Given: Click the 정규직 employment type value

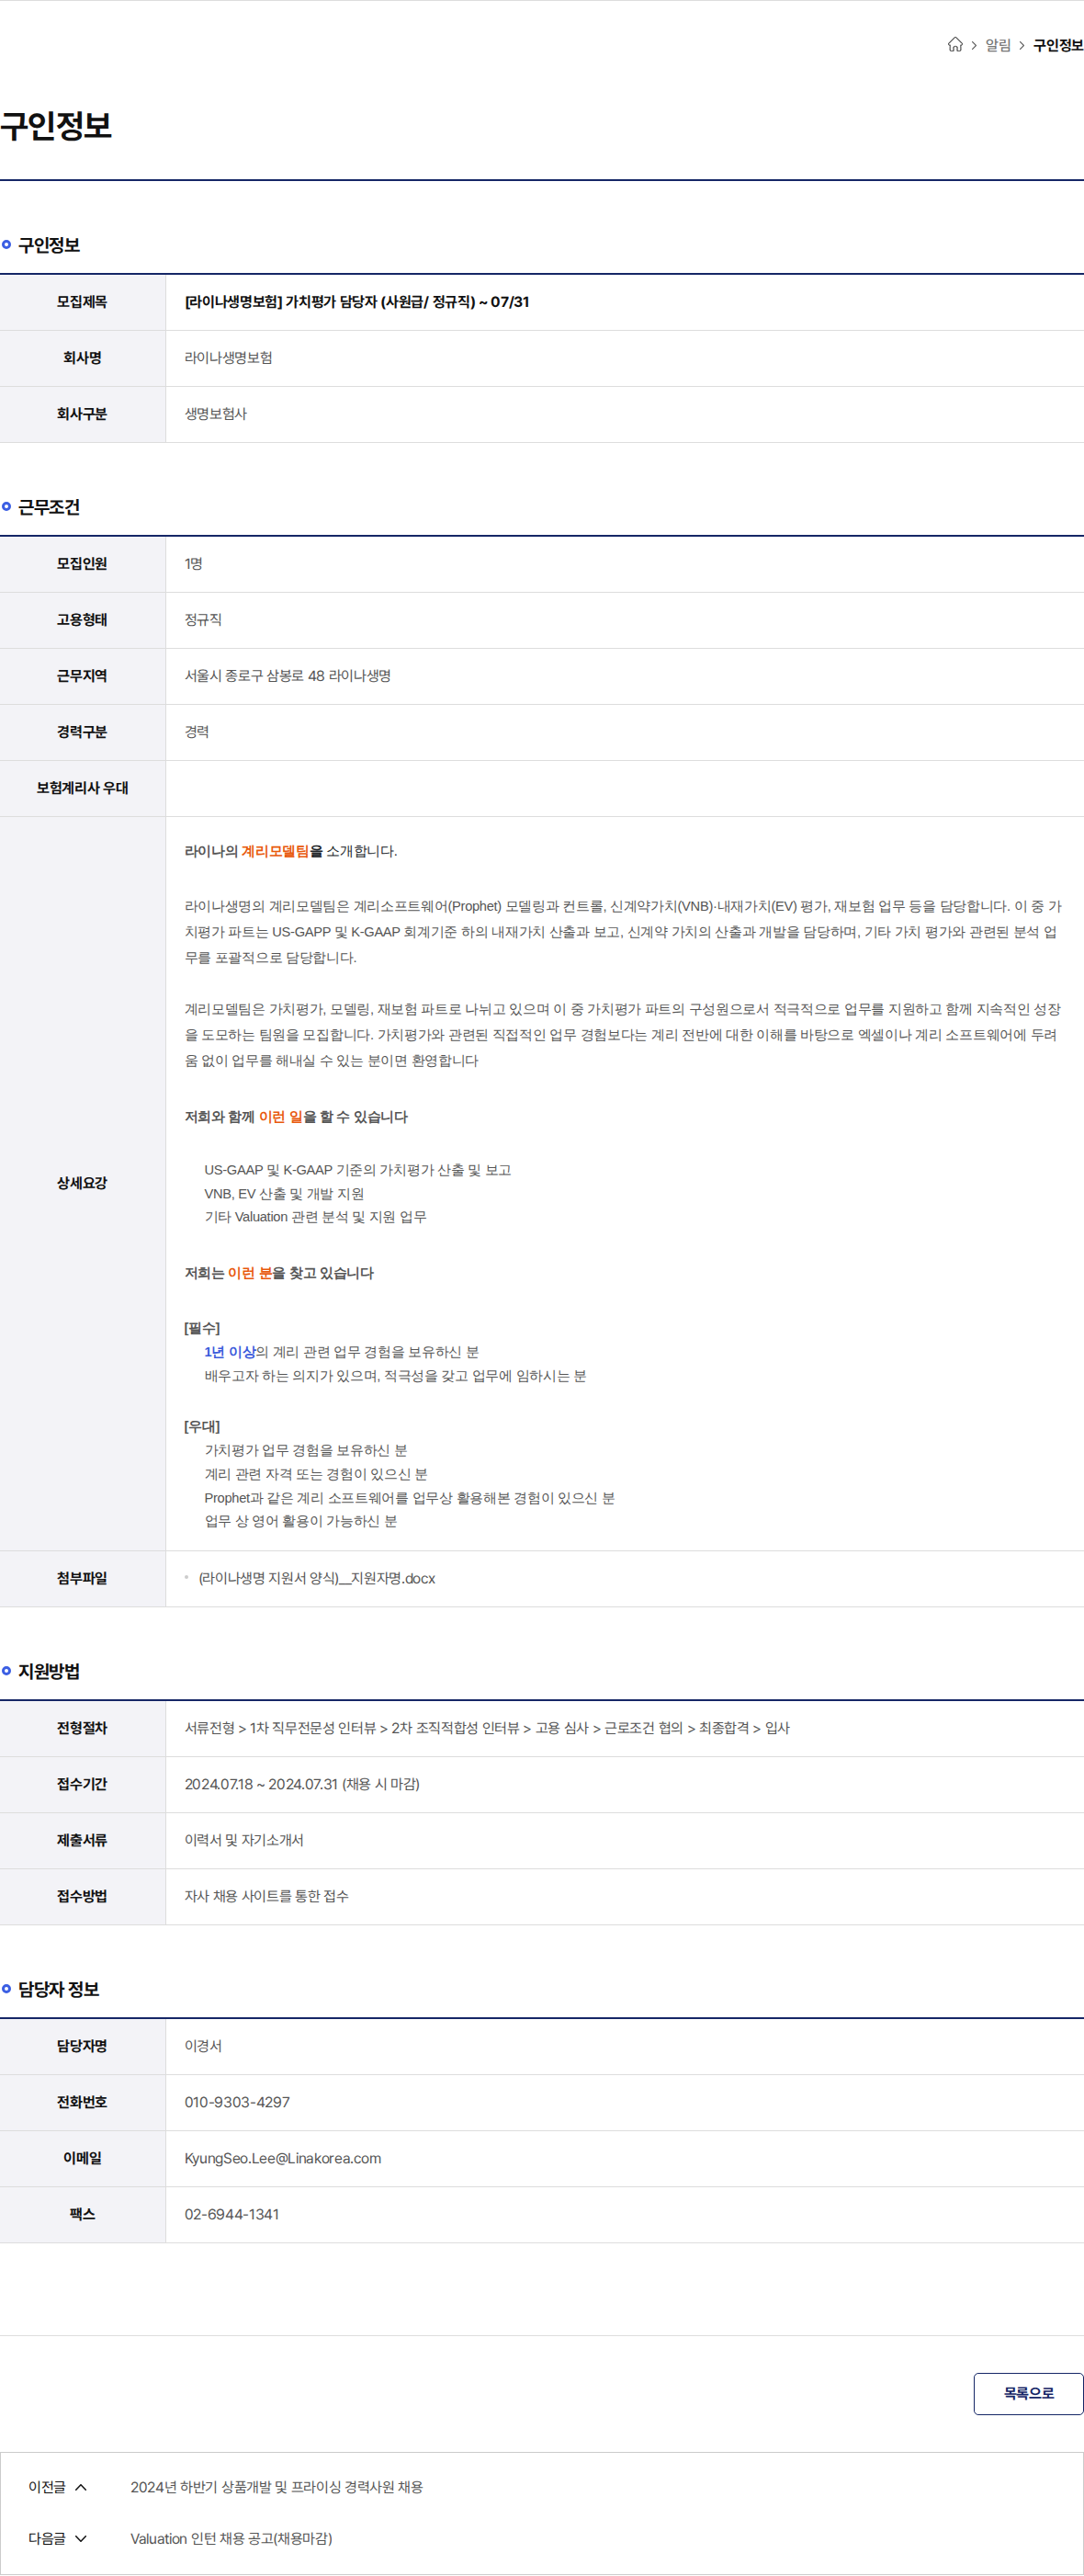Looking at the screenshot, I should click(203, 620).
